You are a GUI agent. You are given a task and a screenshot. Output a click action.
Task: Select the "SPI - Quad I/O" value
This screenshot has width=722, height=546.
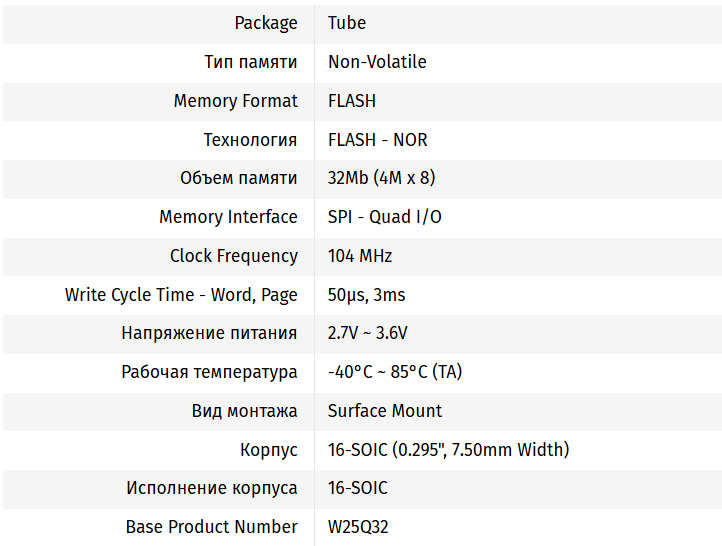pyautogui.click(x=384, y=217)
